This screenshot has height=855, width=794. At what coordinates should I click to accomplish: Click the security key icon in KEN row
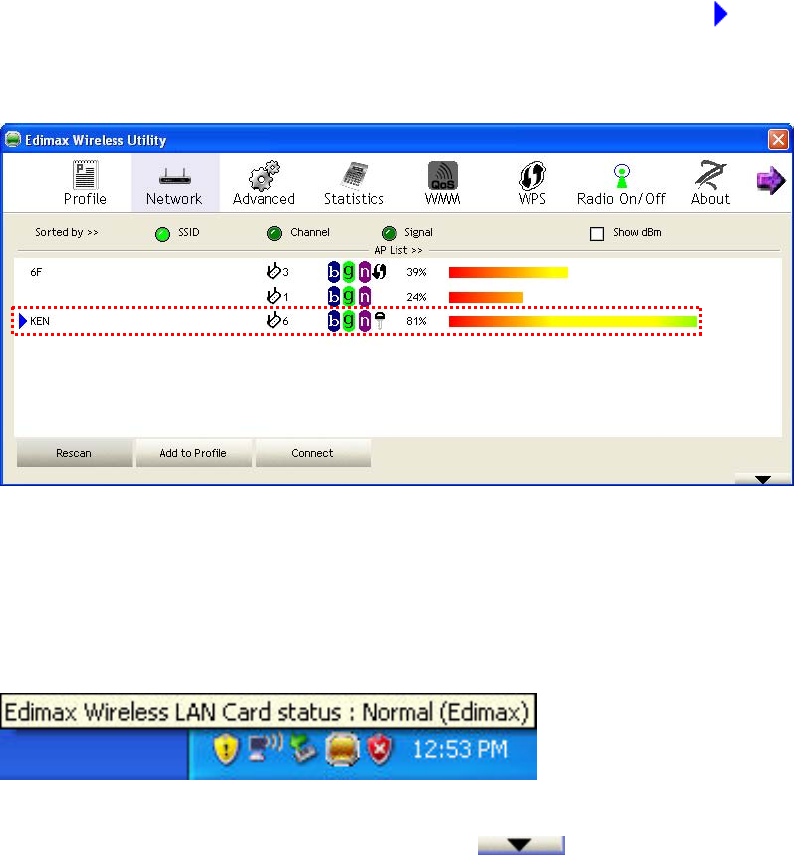(x=380, y=320)
